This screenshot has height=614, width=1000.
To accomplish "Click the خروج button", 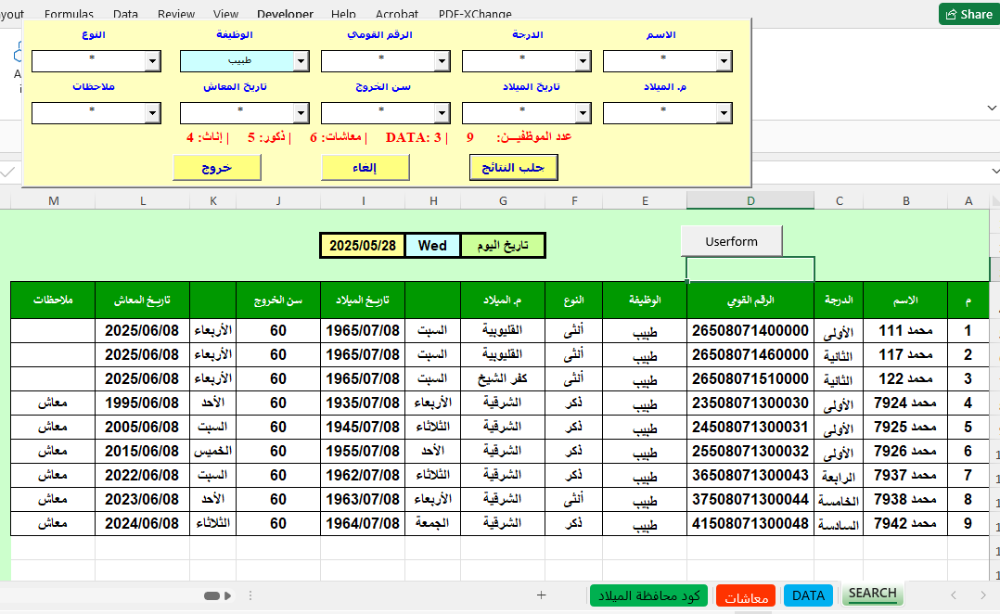I will [x=217, y=167].
